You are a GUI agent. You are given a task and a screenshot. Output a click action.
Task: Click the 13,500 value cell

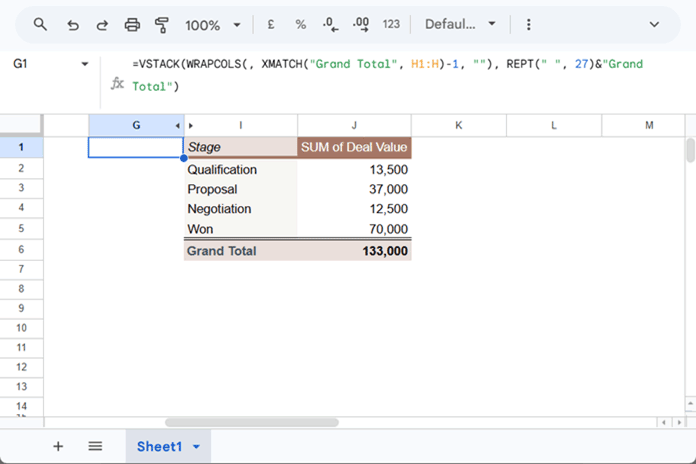coord(354,169)
